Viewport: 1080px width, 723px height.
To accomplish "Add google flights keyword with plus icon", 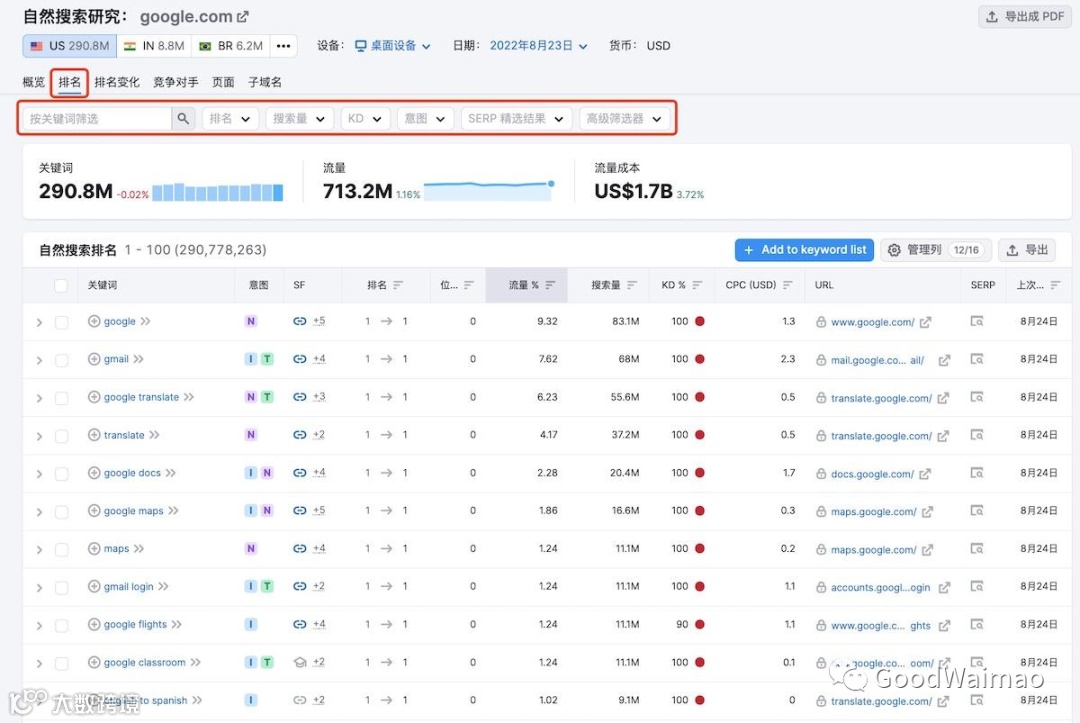I will [94, 624].
